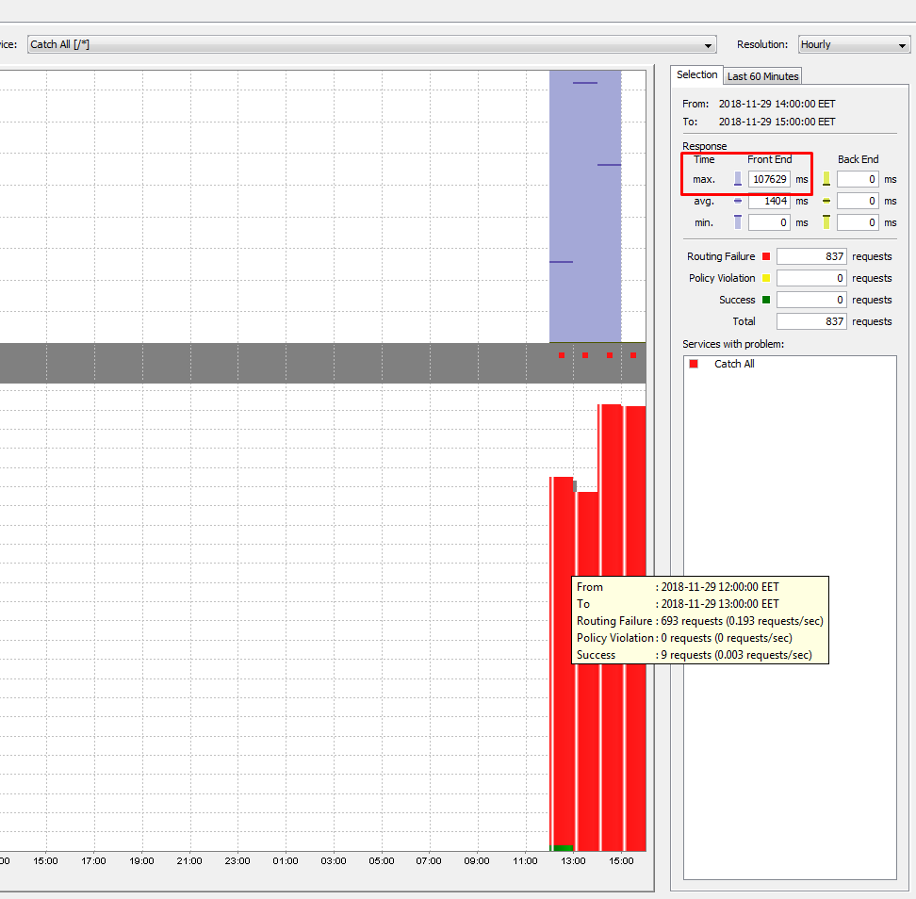Click the Front End max response field

[x=769, y=179]
